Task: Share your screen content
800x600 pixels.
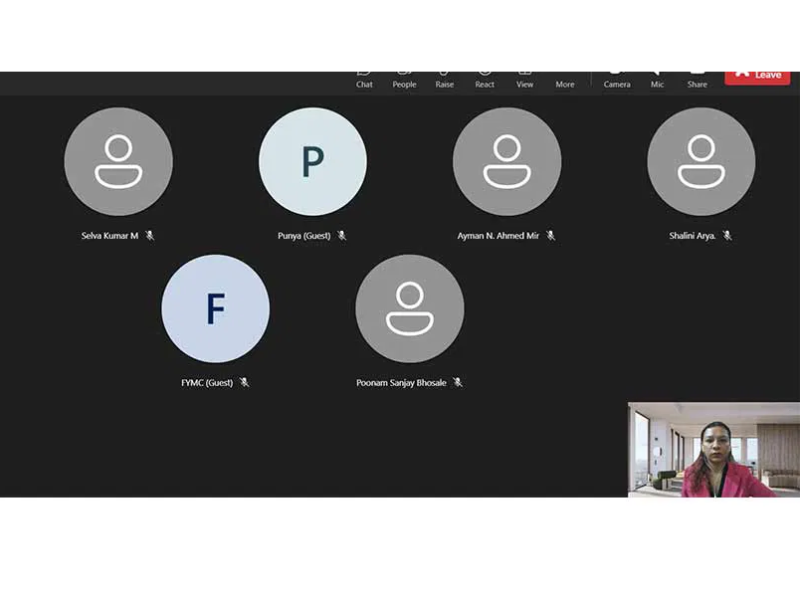Action: click(697, 81)
